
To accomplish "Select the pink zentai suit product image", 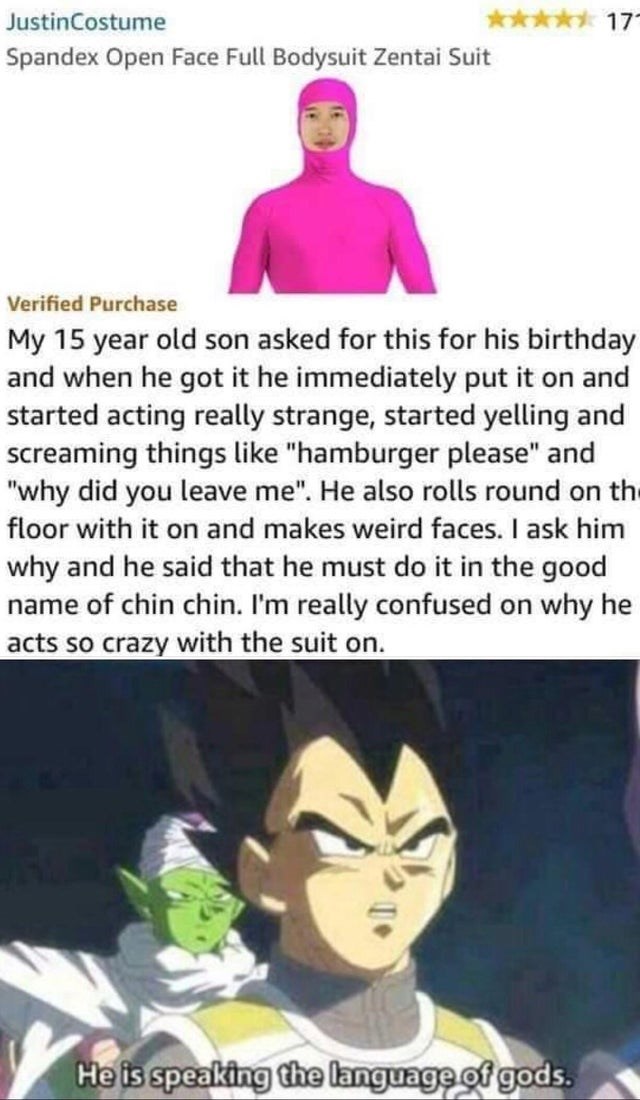I will click(x=332, y=186).
